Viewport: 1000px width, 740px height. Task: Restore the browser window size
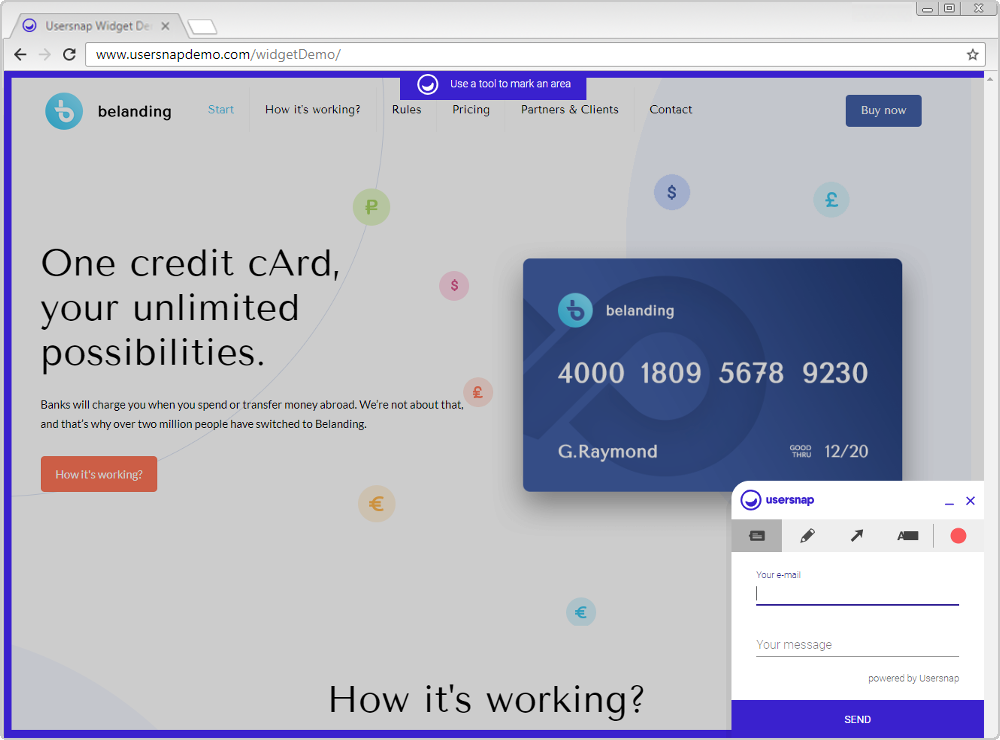point(949,8)
